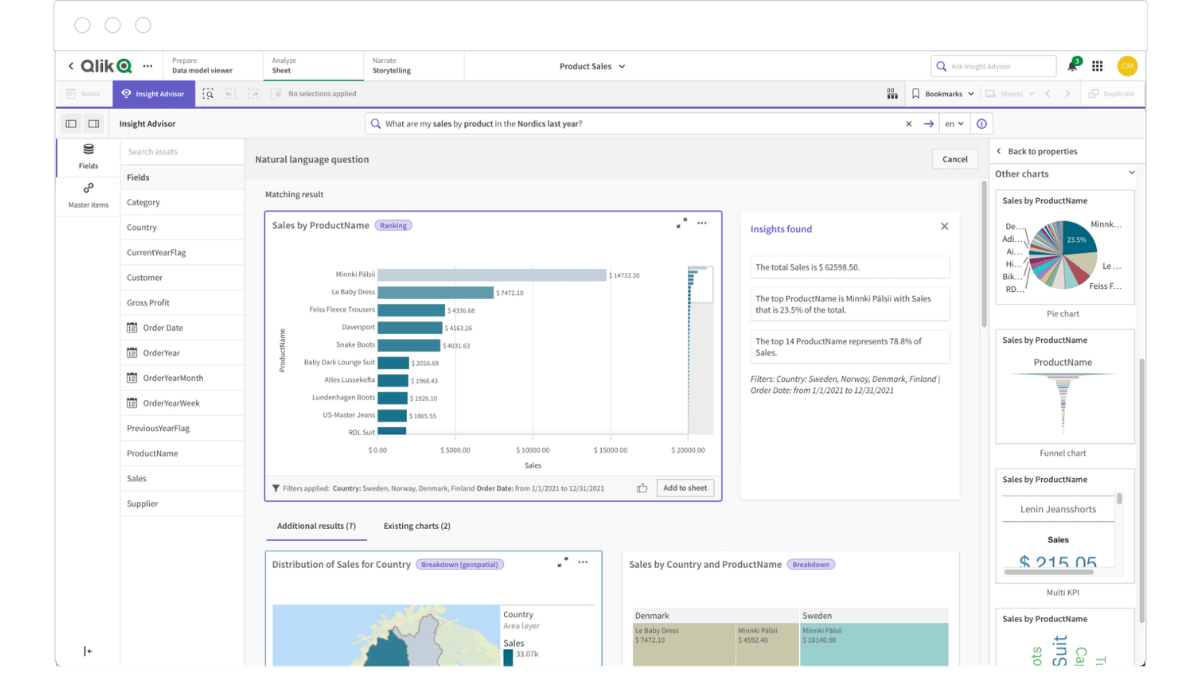Viewport: 1200px width, 700px height.
Task: Toggle the left assets panel
Action: 71,124
